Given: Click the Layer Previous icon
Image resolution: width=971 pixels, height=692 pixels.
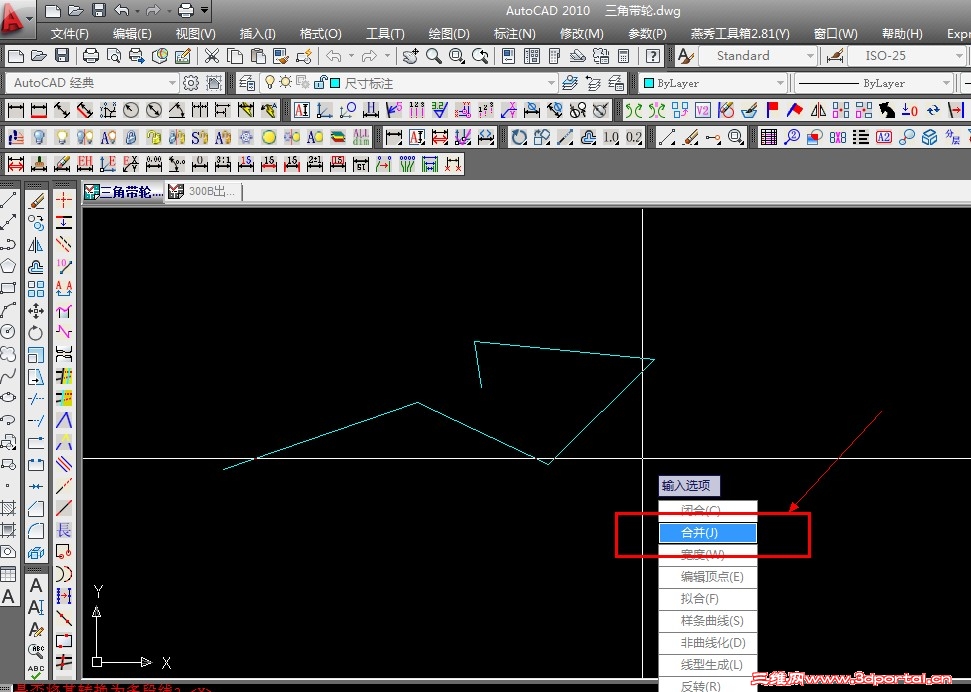Looking at the screenshot, I should point(594,82).
